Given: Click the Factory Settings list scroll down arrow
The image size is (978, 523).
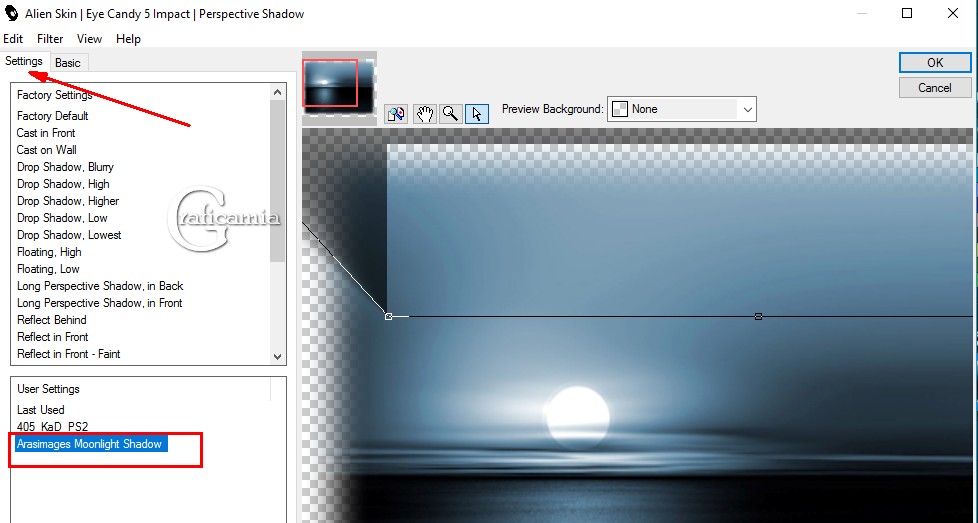Looking at the screenshot, I should 278,357.
